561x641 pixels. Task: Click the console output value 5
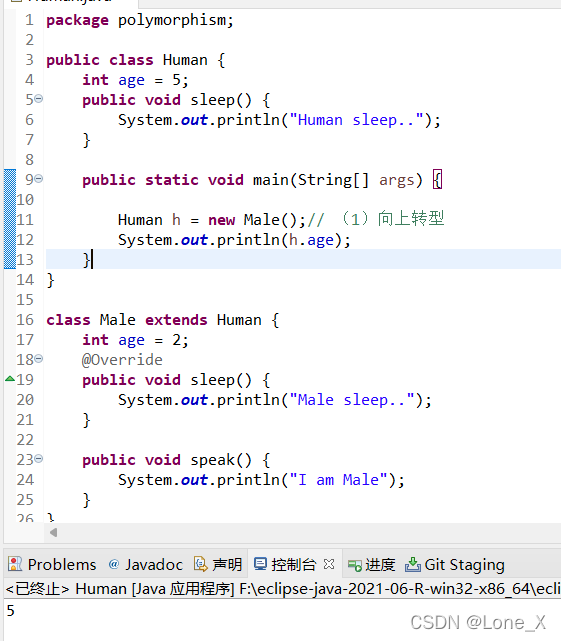click(11, 610)
